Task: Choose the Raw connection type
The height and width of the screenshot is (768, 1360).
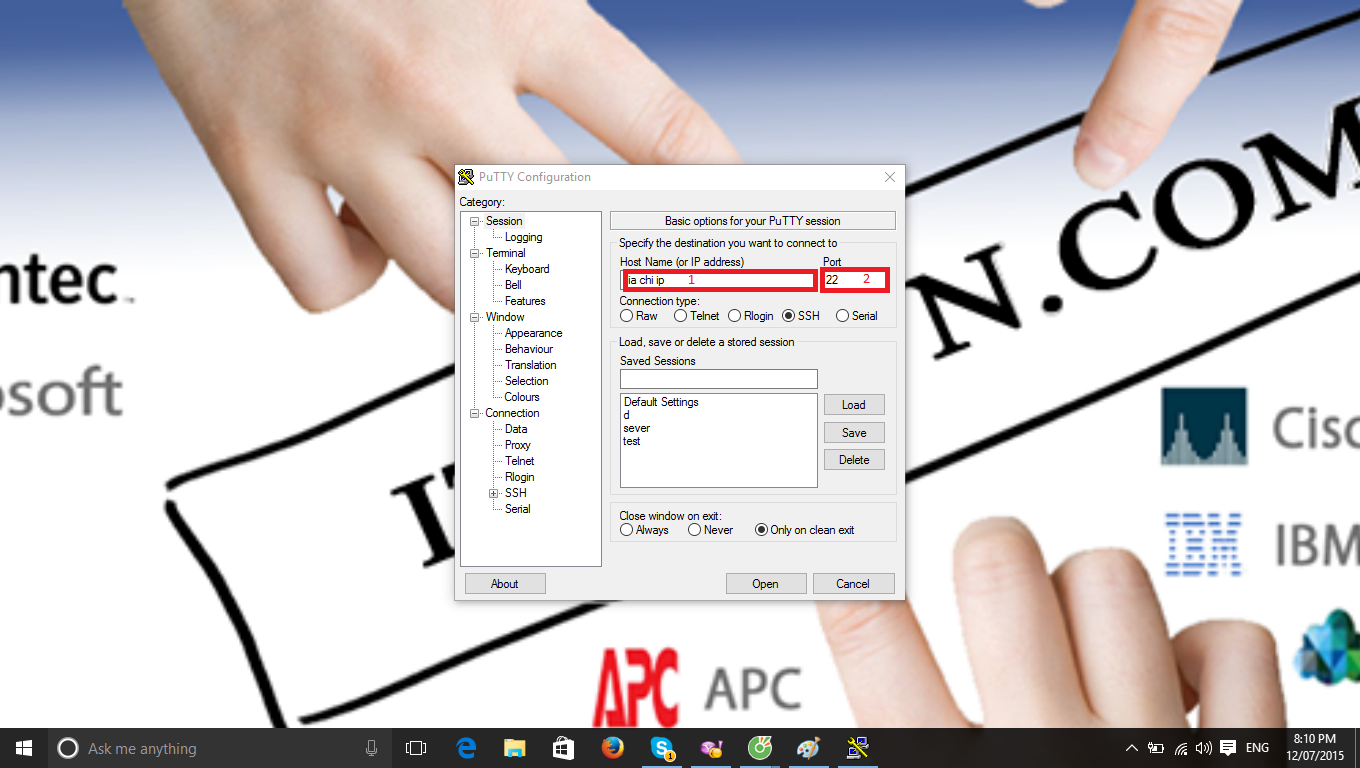Action: point(627,316)
